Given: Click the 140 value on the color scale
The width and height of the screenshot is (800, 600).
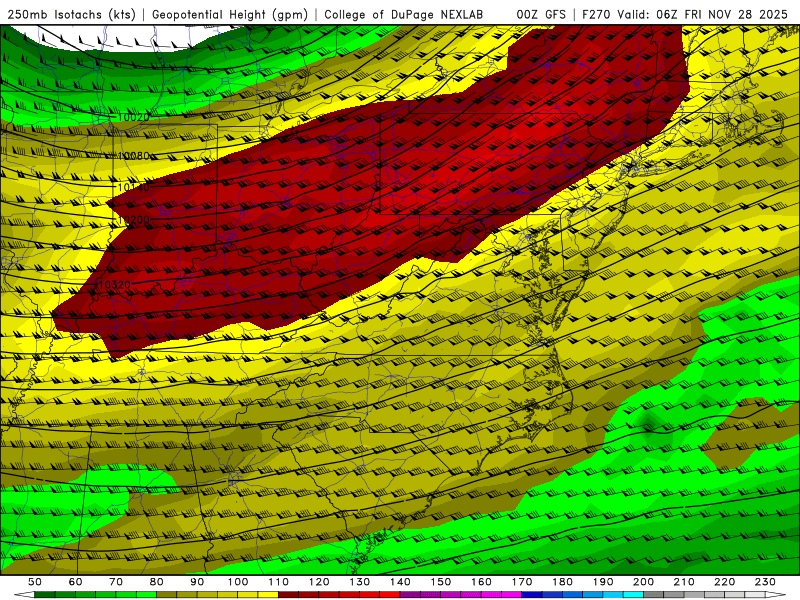Looking at the screenshot, I should 400,582.
